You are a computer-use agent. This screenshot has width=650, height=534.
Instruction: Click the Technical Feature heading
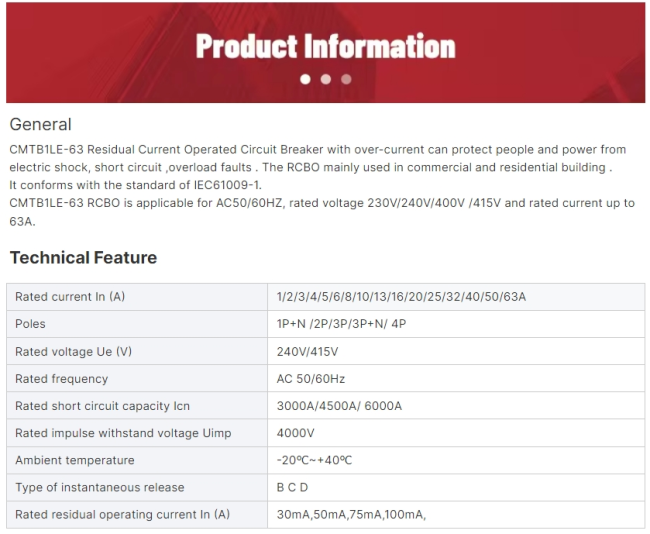[83, 257]
